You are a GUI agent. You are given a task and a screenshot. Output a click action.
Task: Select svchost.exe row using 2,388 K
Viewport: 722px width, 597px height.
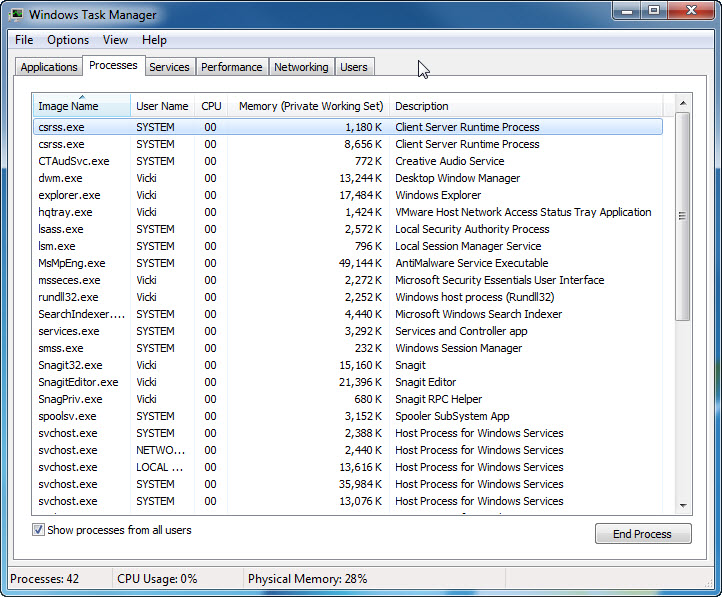(348, 434)
